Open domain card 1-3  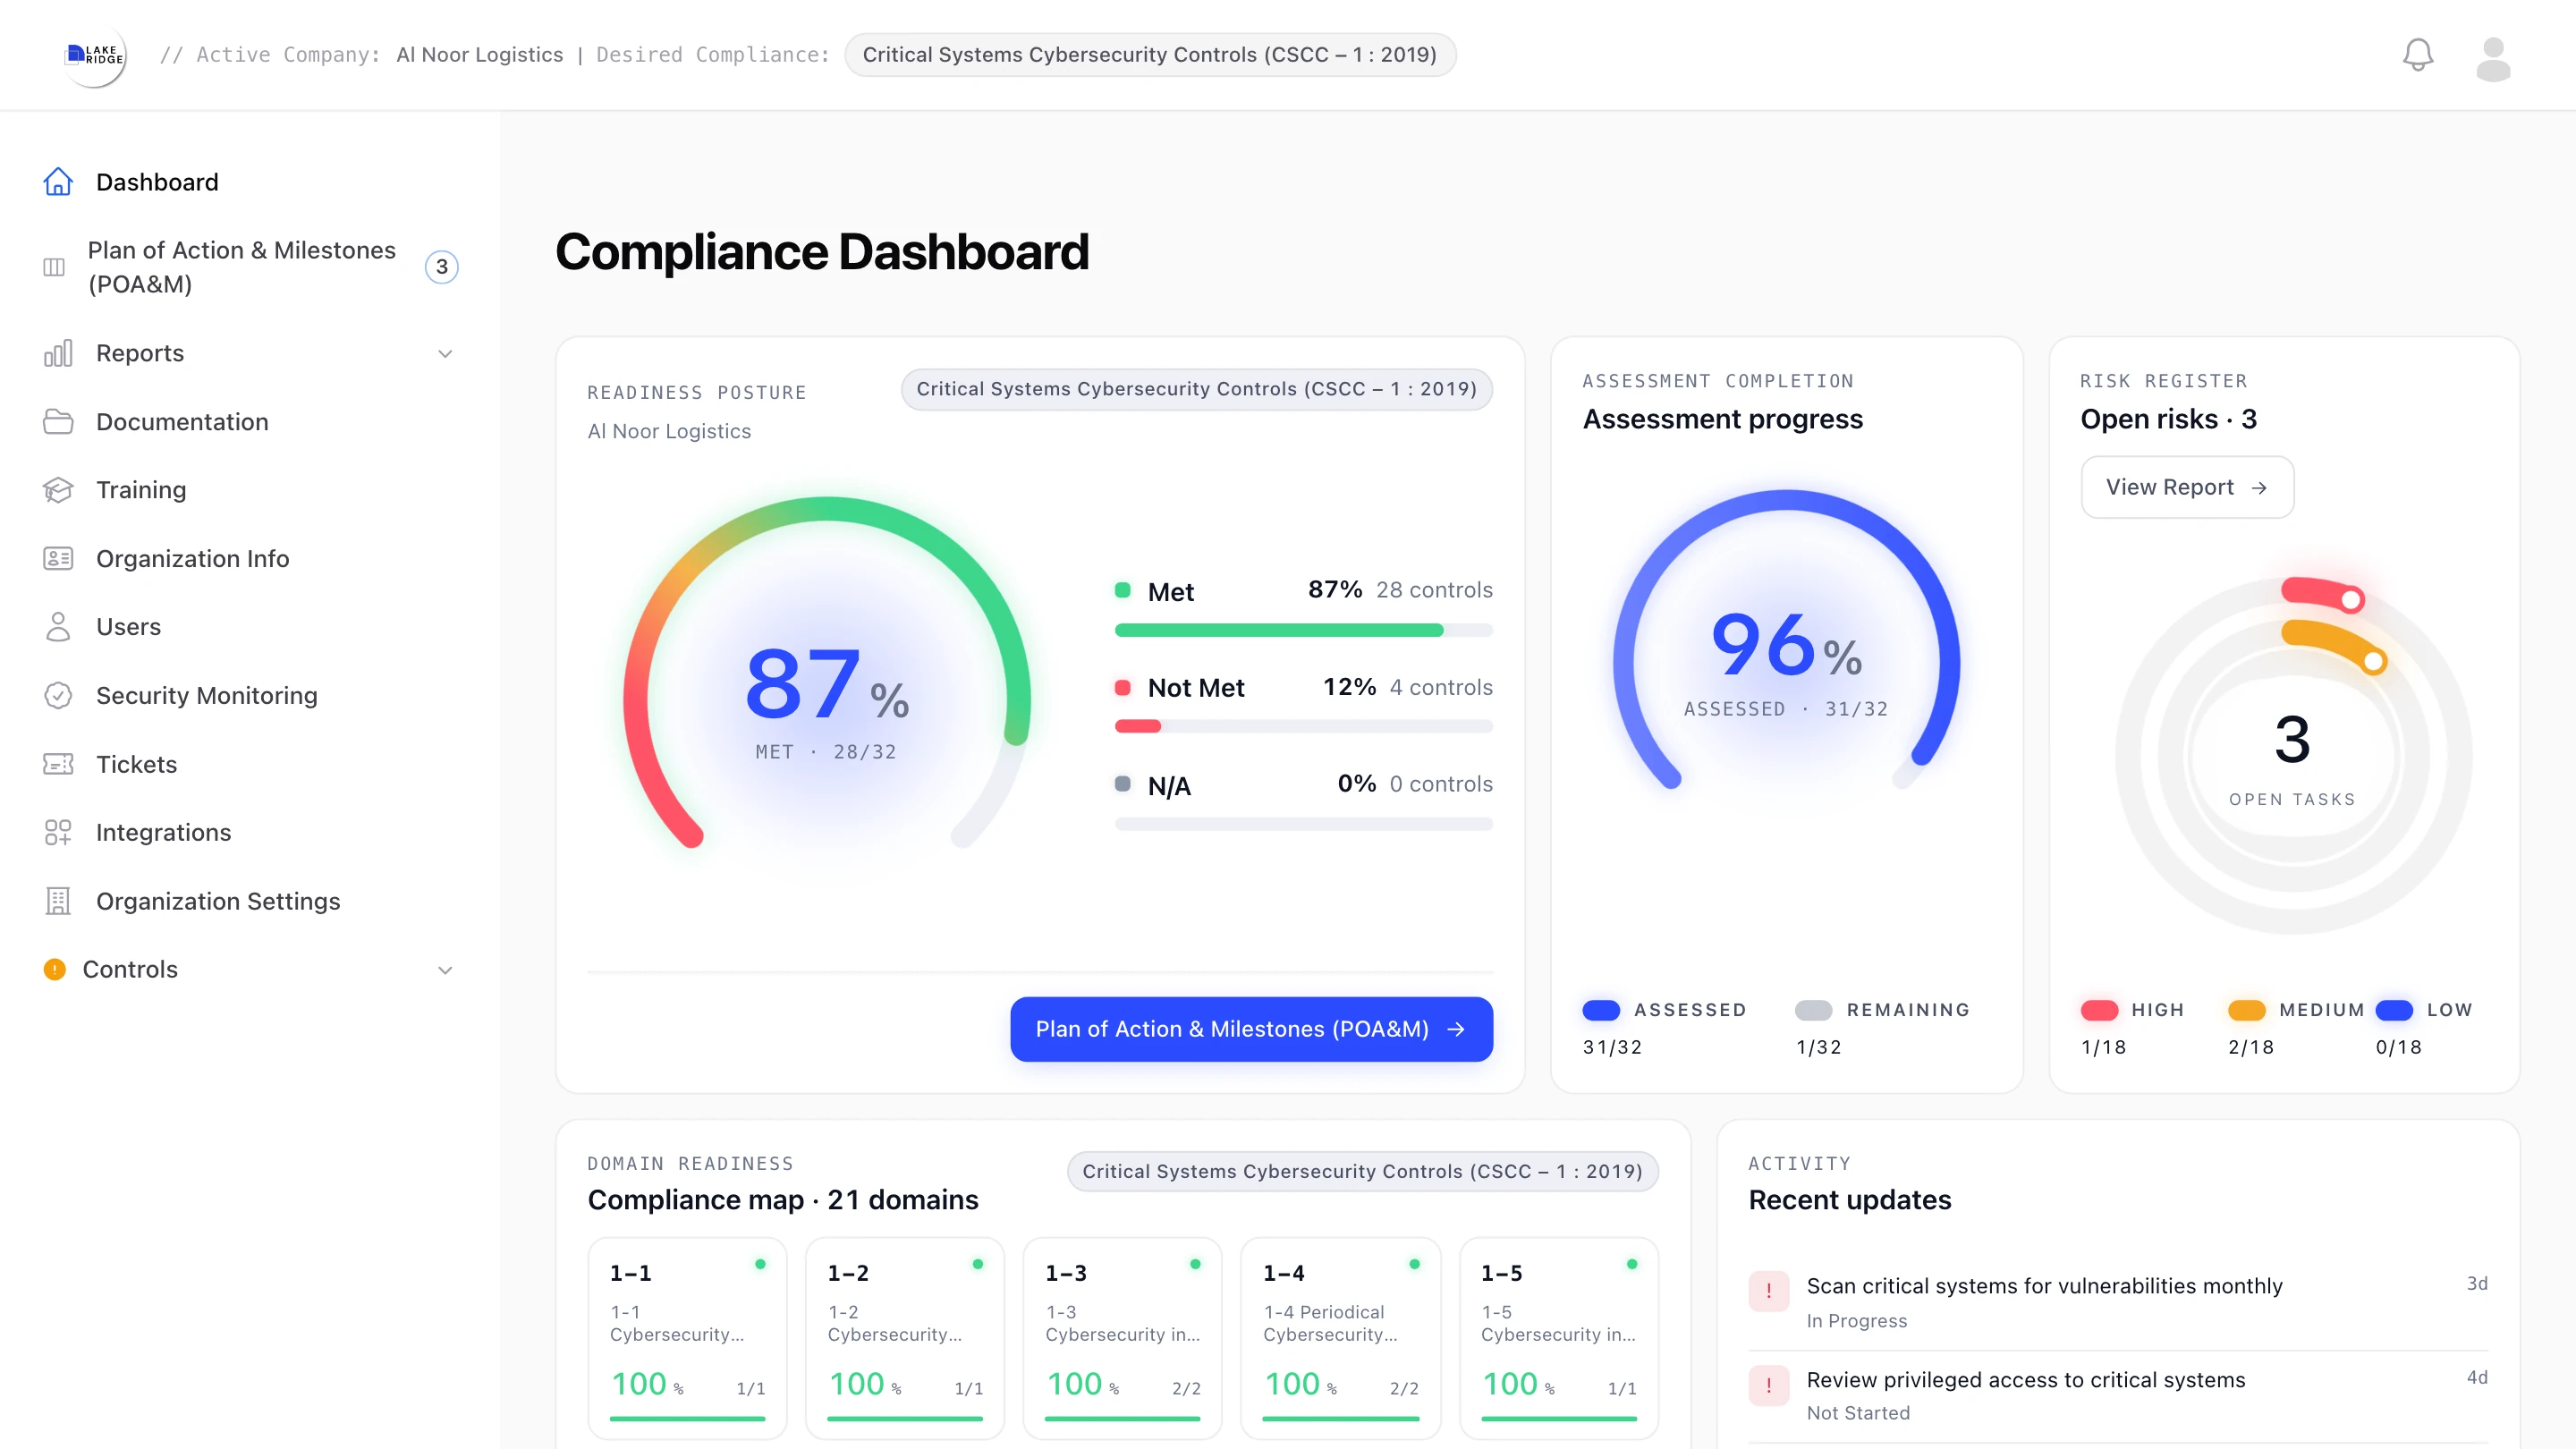tap(1122, 1338)
